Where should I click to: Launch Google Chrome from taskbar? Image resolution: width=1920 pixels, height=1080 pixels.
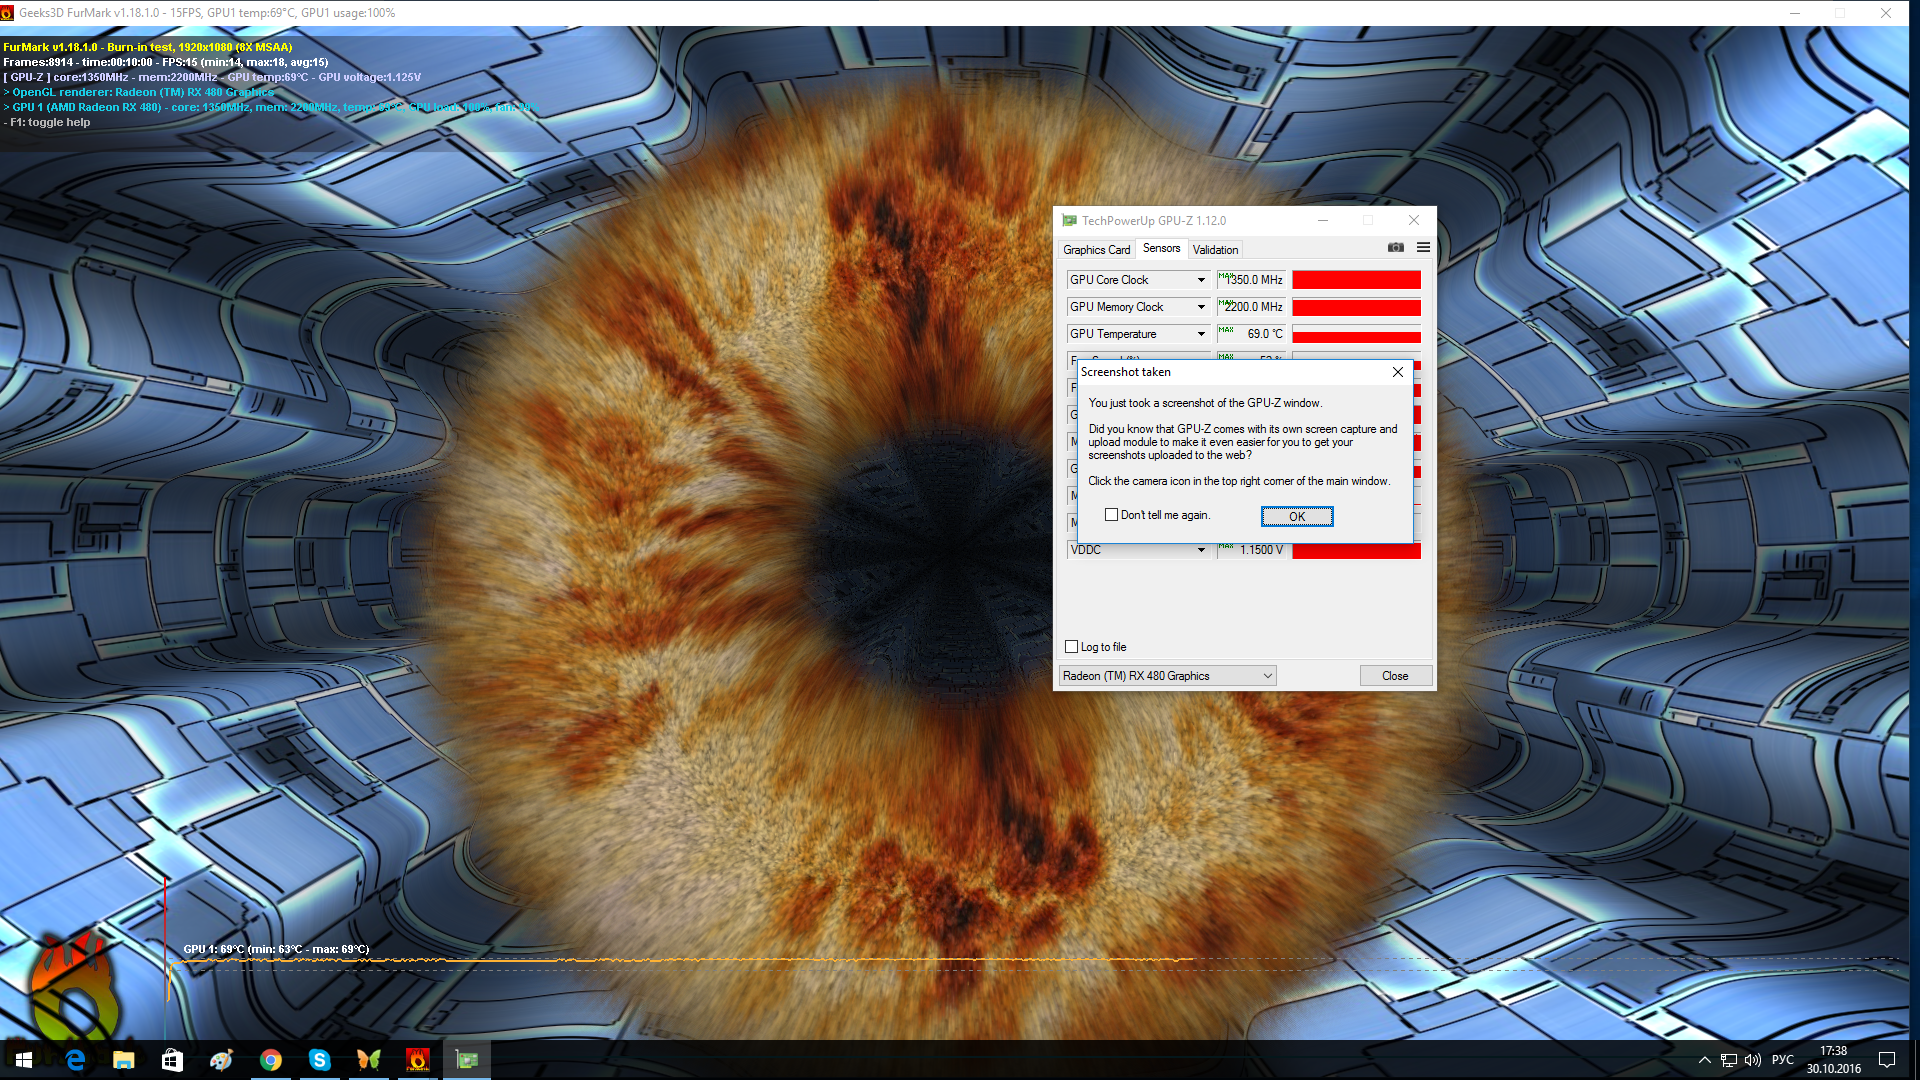click(x=271, y=1060)
